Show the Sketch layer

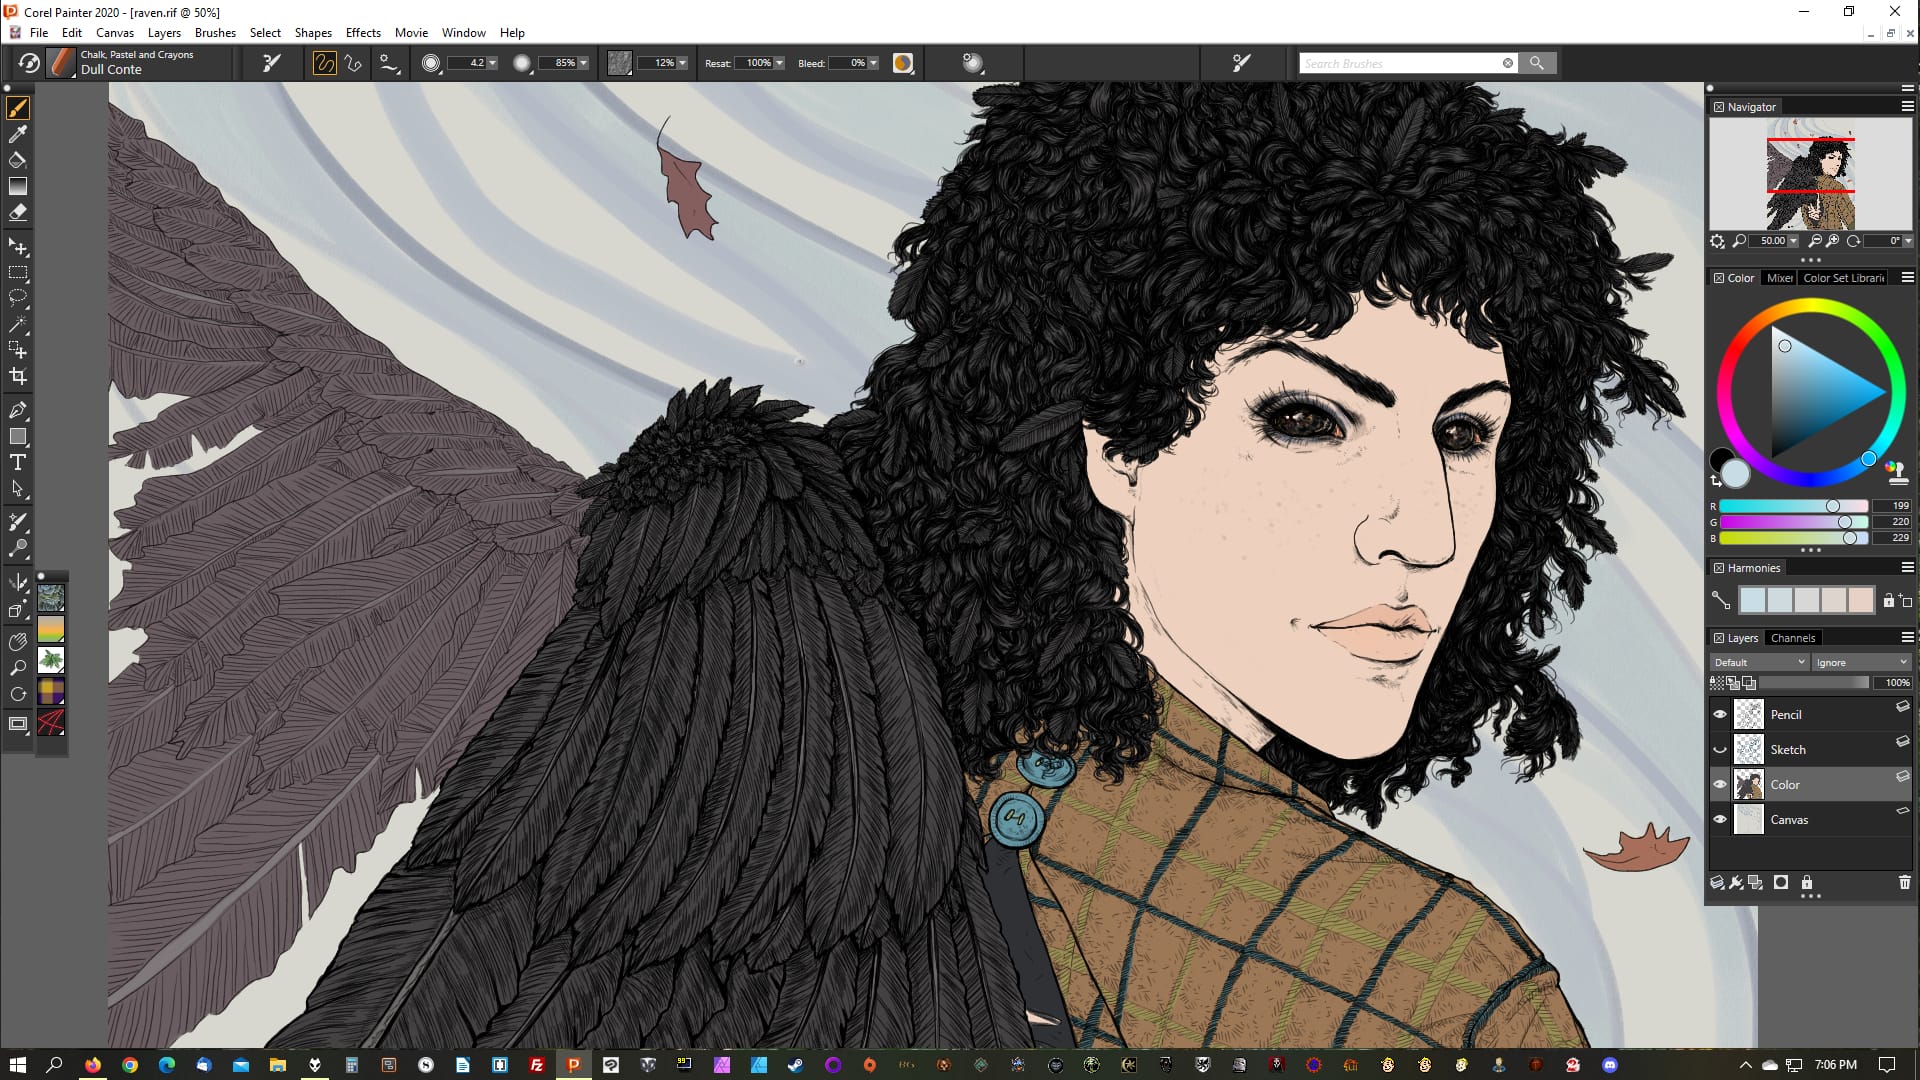pos(1720,749)
